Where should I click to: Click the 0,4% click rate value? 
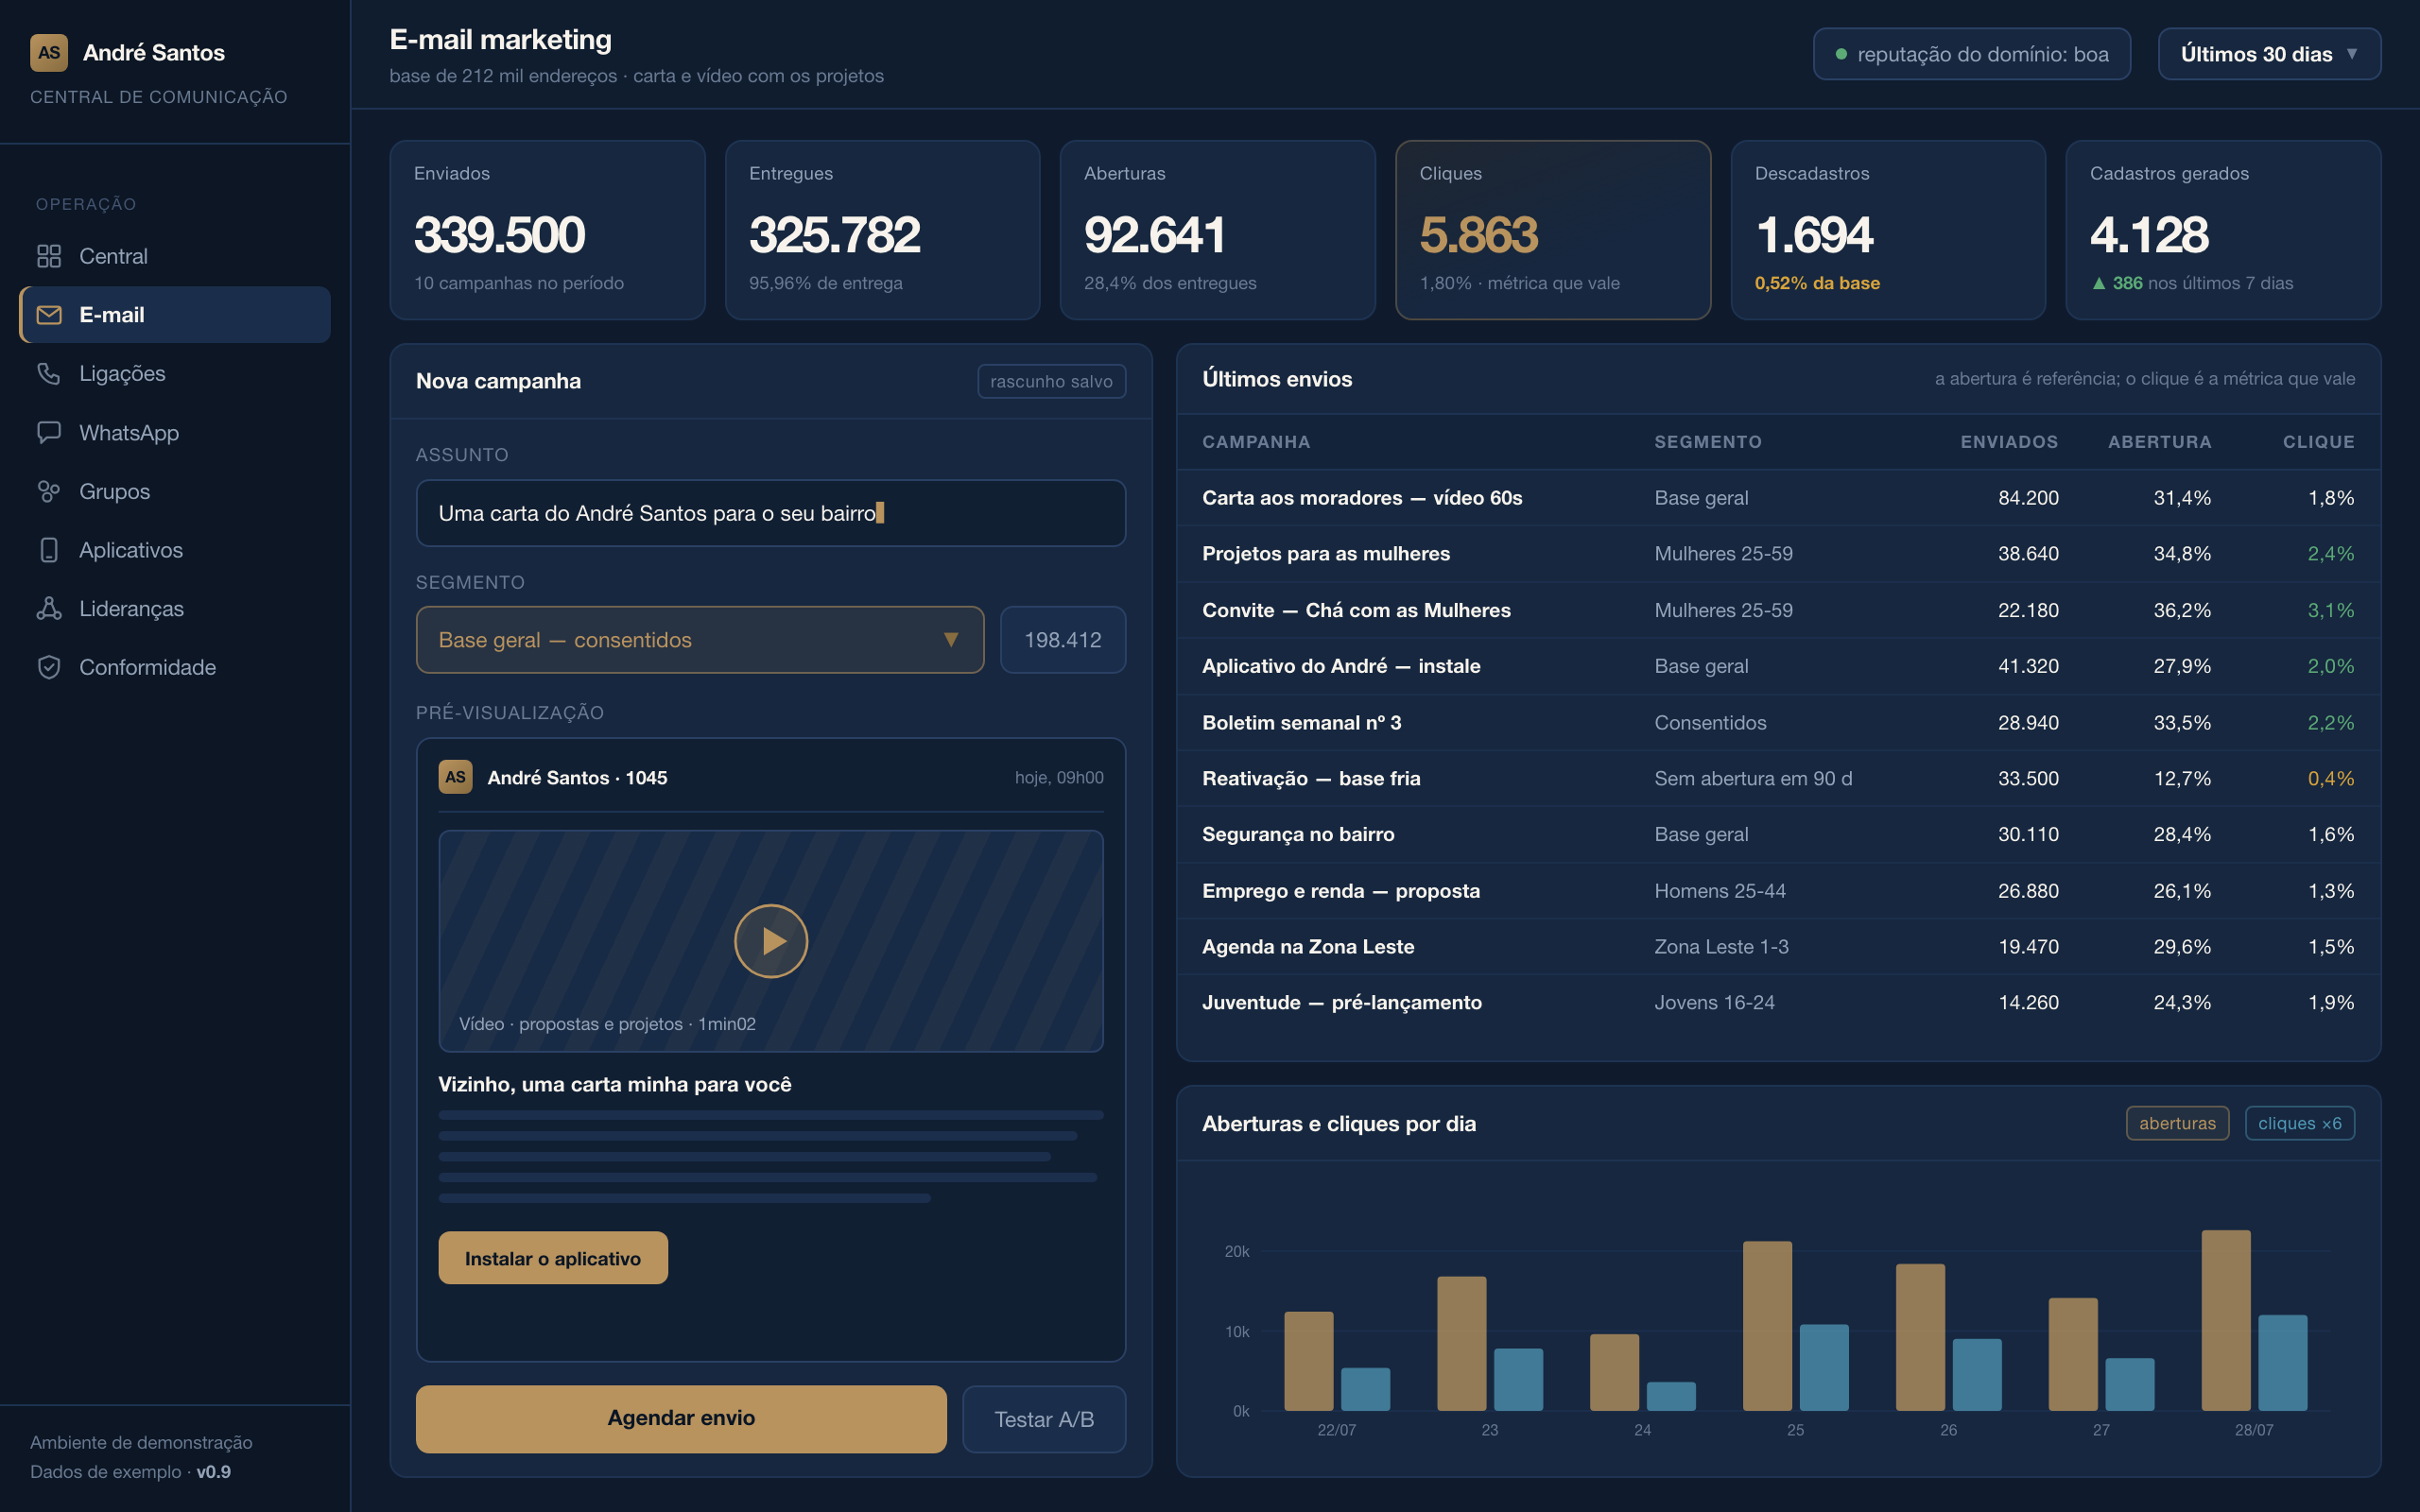[2330, 778]
